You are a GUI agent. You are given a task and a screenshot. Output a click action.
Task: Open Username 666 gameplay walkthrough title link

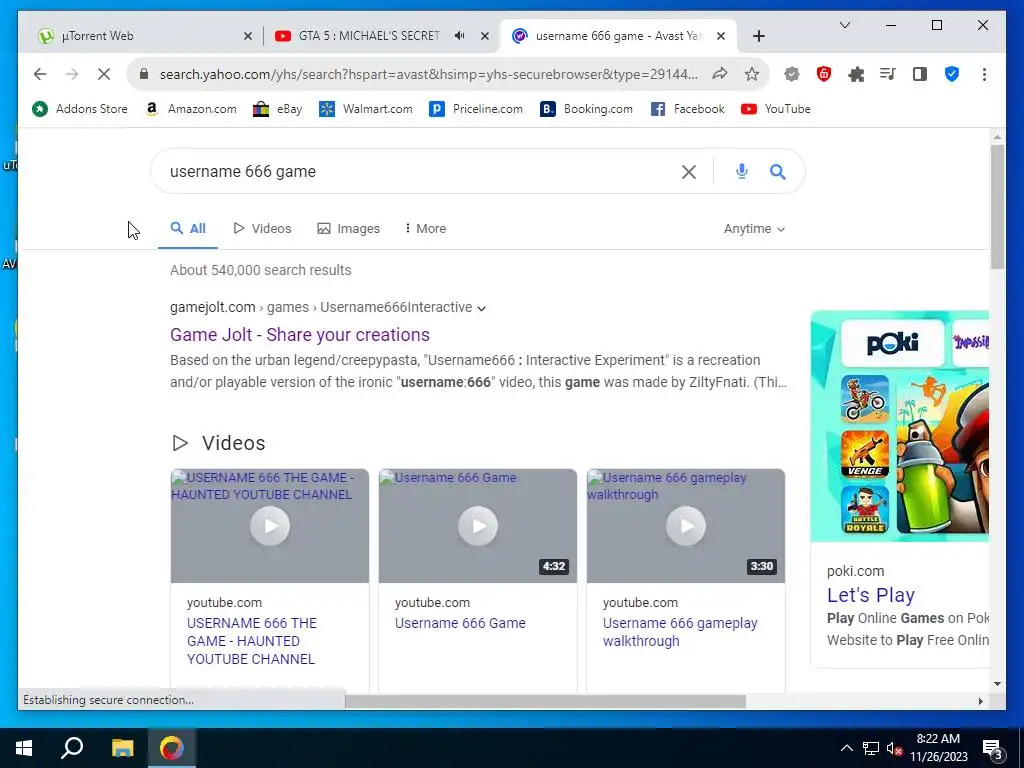pos(680,632)
